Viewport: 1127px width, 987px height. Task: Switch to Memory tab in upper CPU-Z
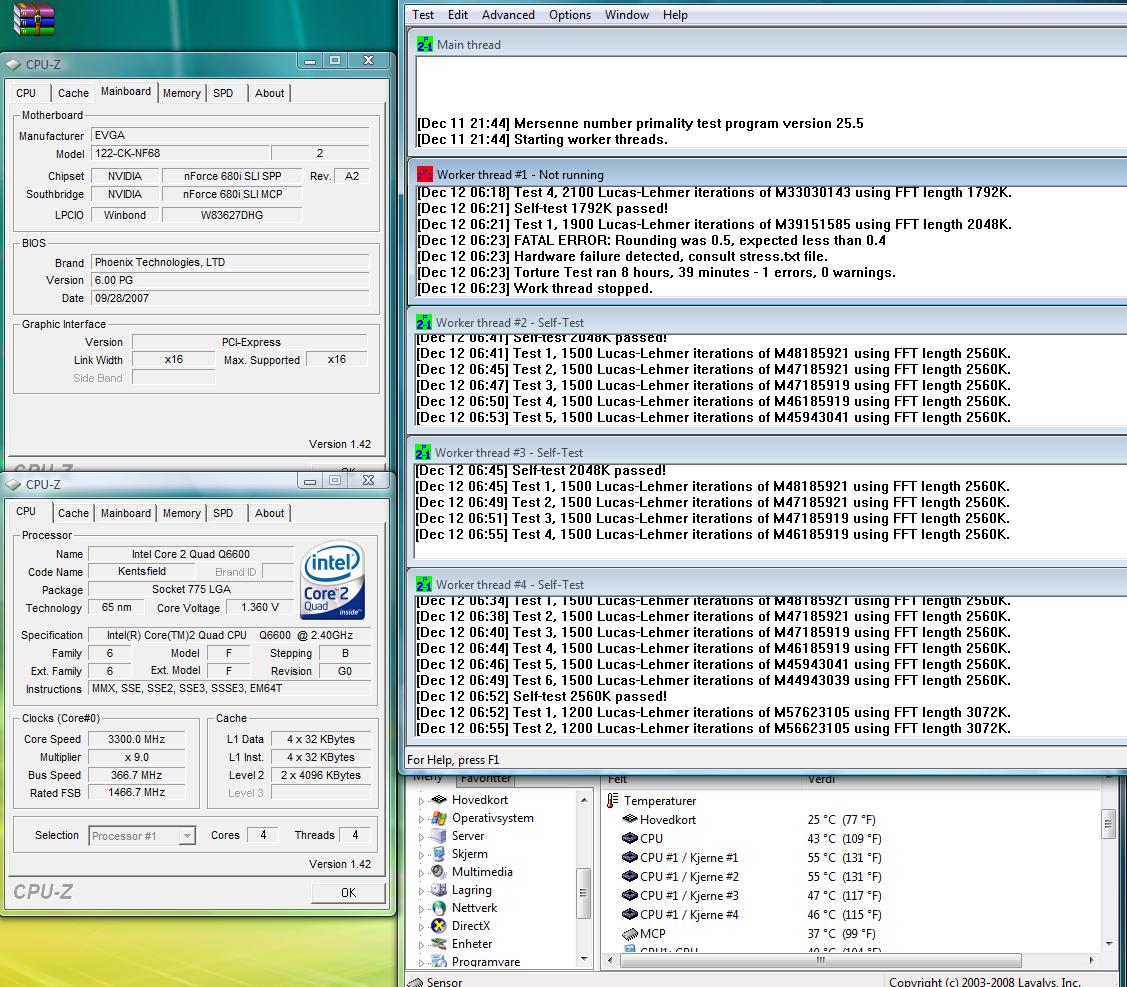click(x=182, y=93)
